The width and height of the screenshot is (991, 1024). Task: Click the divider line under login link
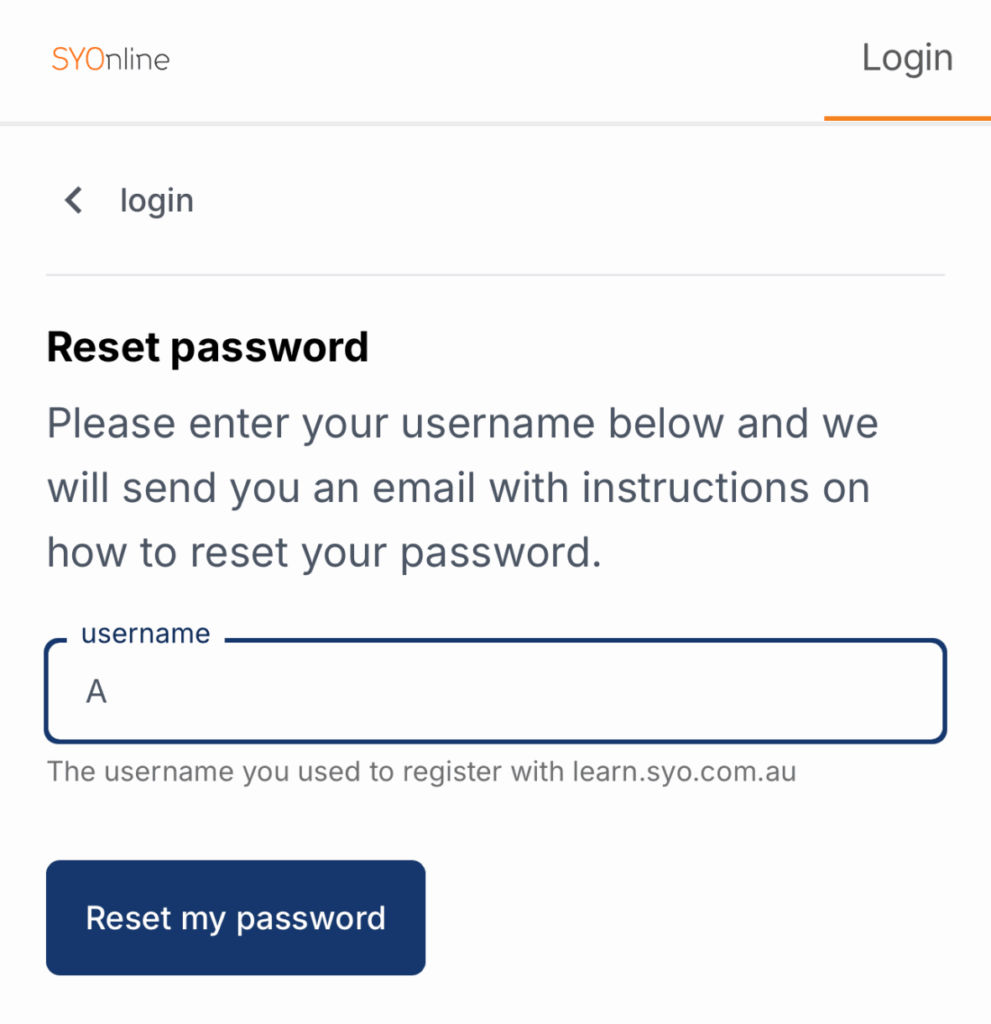coord(495,275)
